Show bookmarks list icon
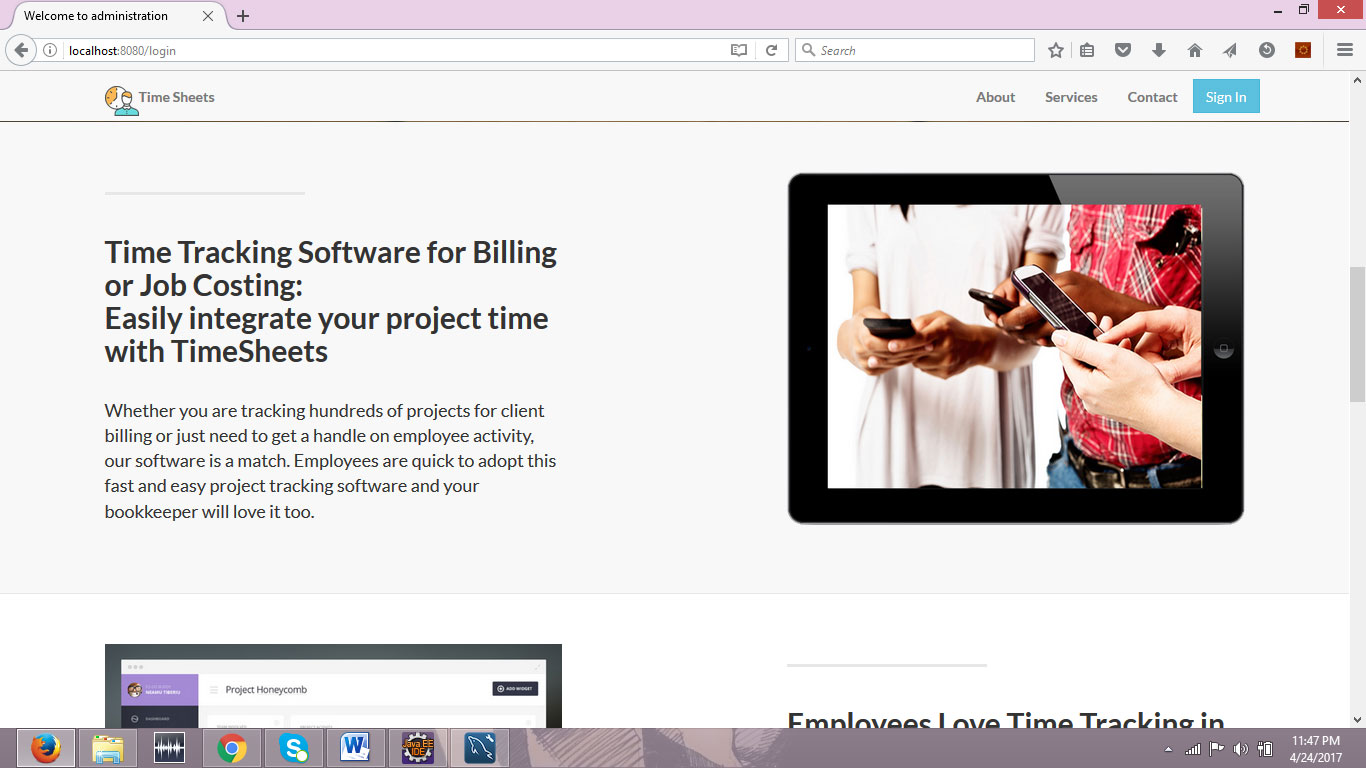 pos(1087,50)
